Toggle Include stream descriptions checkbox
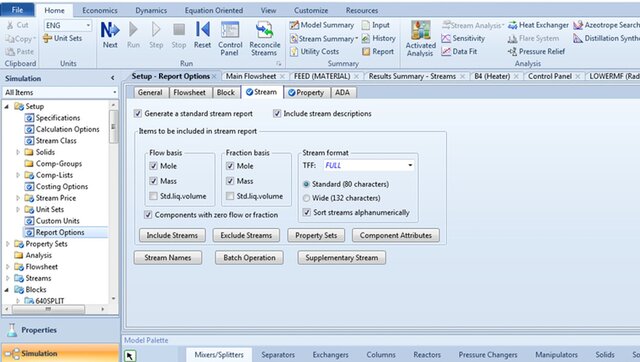The image size is (640, 362). click(x=277, y=113)
